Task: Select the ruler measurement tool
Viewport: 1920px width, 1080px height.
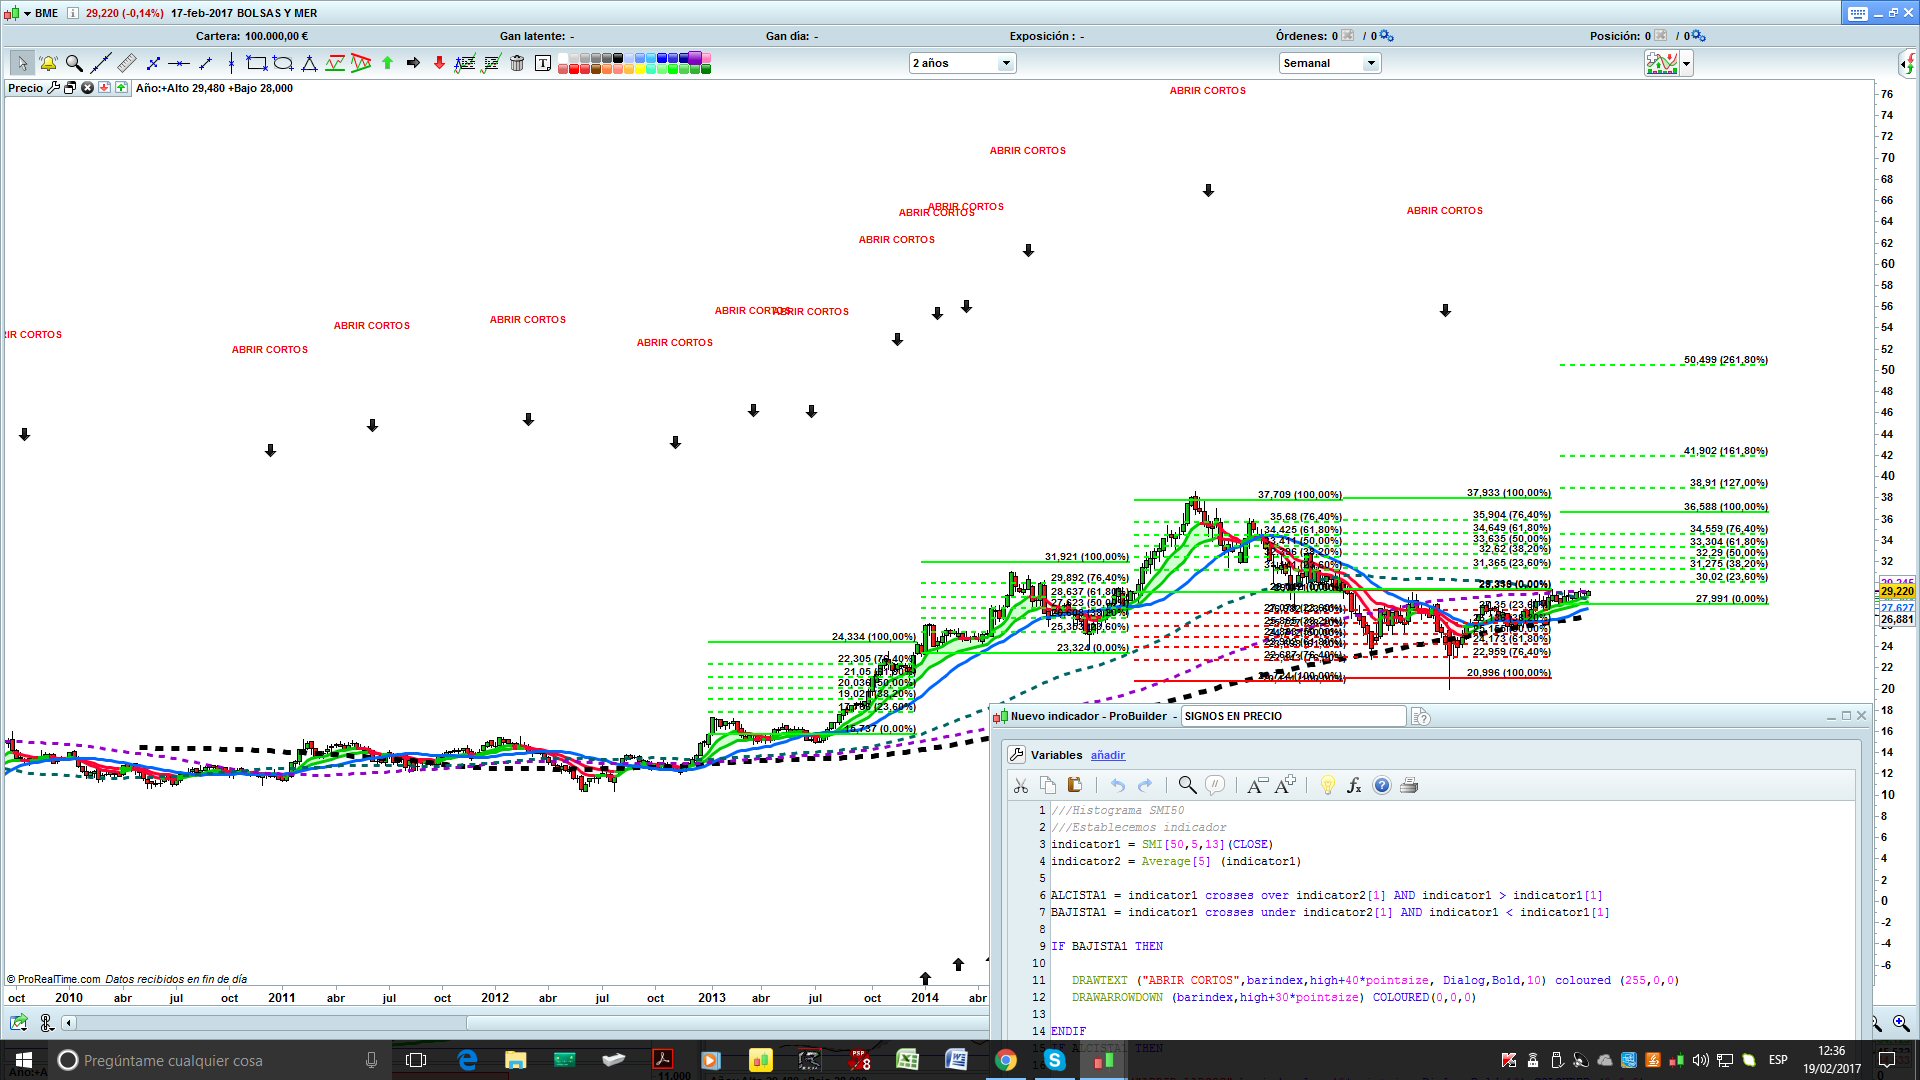Action: point(127,63)
